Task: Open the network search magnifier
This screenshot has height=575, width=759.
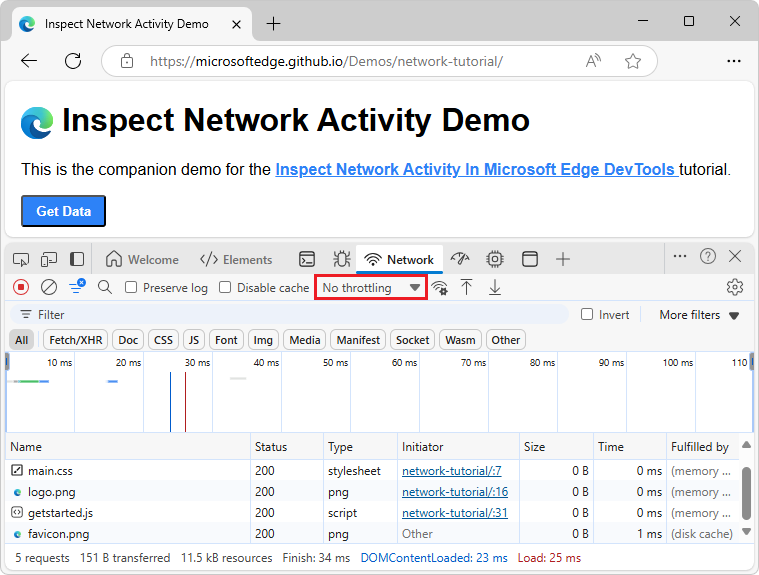Action: (105, 288)
